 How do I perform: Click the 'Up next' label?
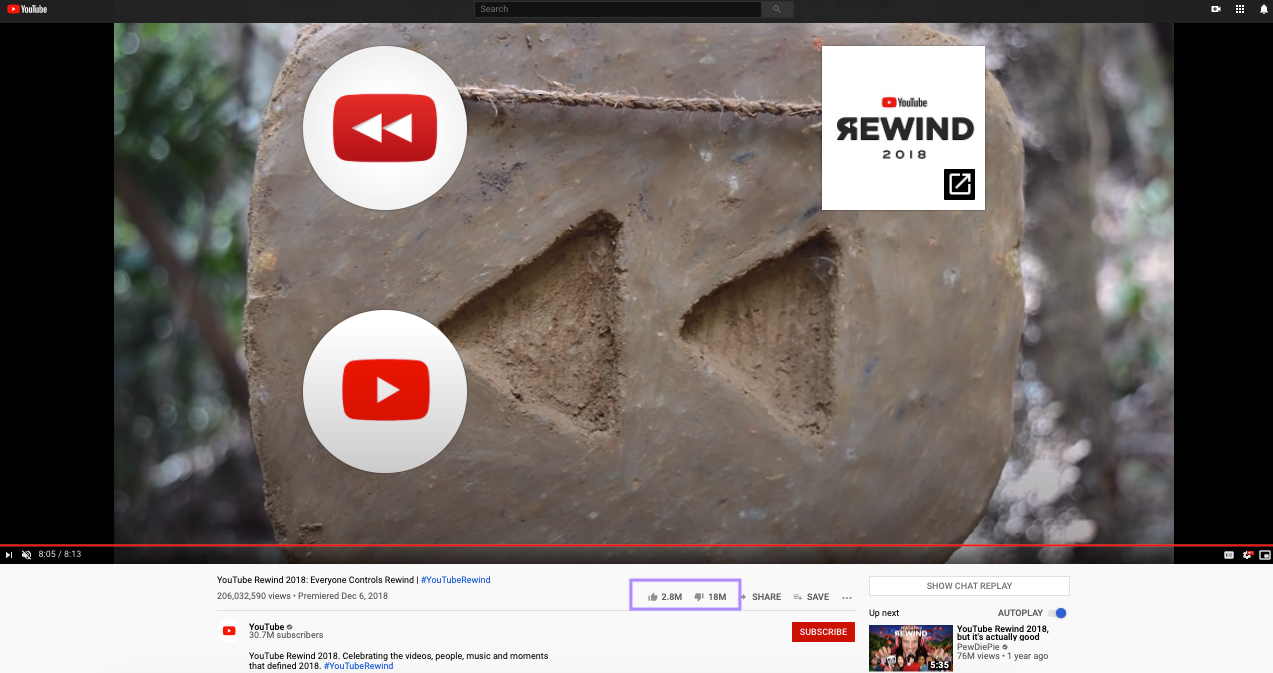[884, 613]
